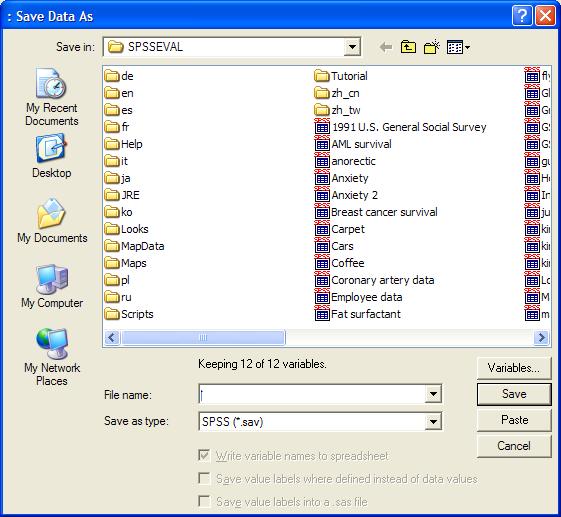
Task: Select the Carpet data file
Action: 340,229
